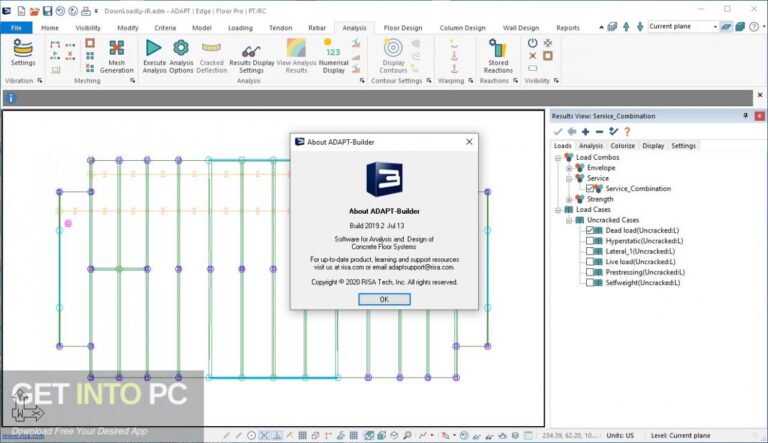Check Prestressing(Uncracked:L) checkbox
The height and width of the screenshot is (443, 768).
(x=590, y=272)
